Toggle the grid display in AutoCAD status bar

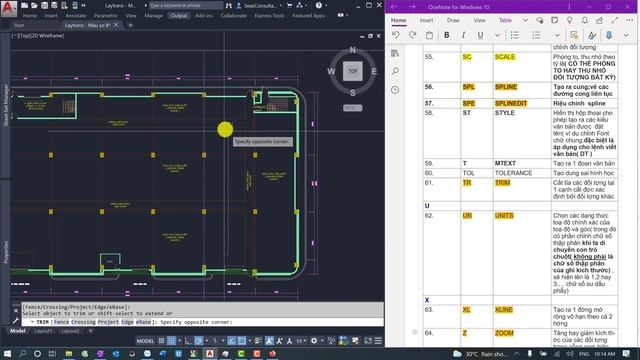click(162, 340)
